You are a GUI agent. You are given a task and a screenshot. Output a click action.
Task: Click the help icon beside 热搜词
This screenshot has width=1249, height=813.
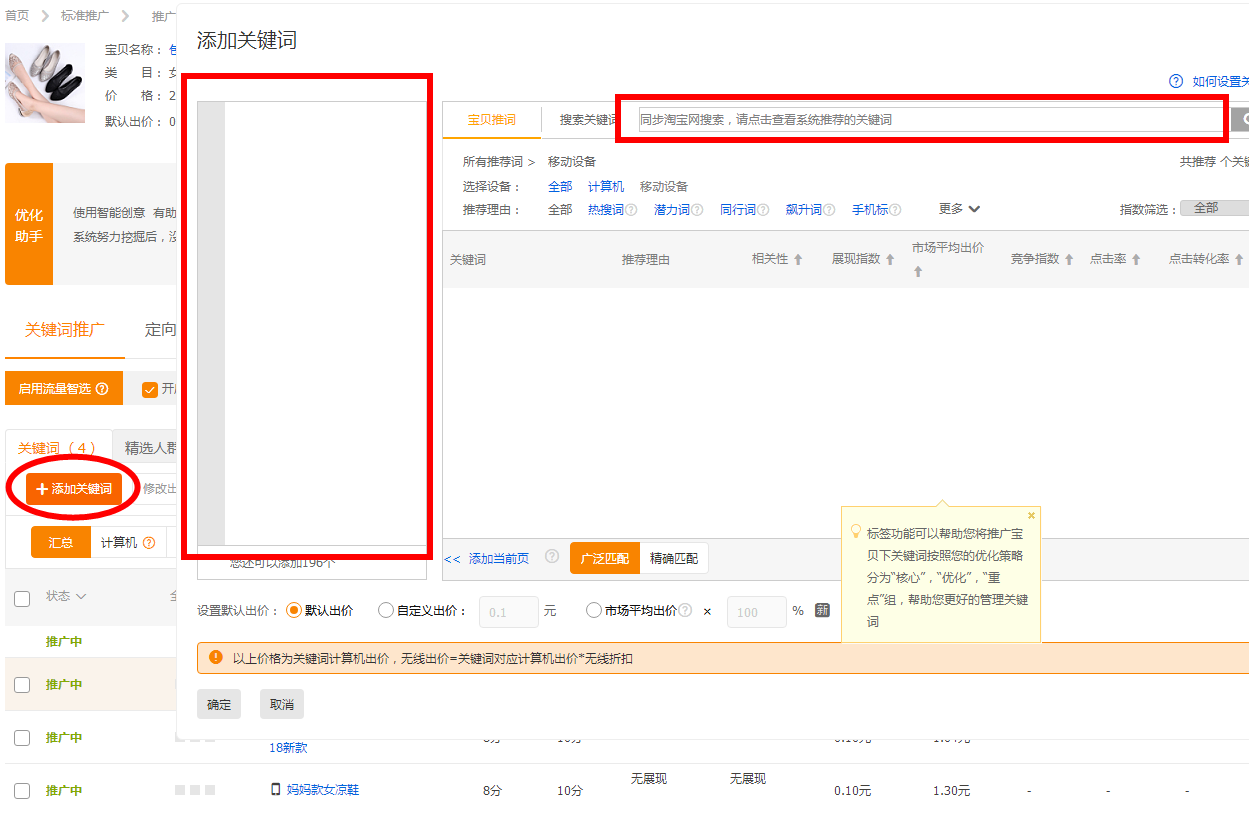[x=631, y=210]
